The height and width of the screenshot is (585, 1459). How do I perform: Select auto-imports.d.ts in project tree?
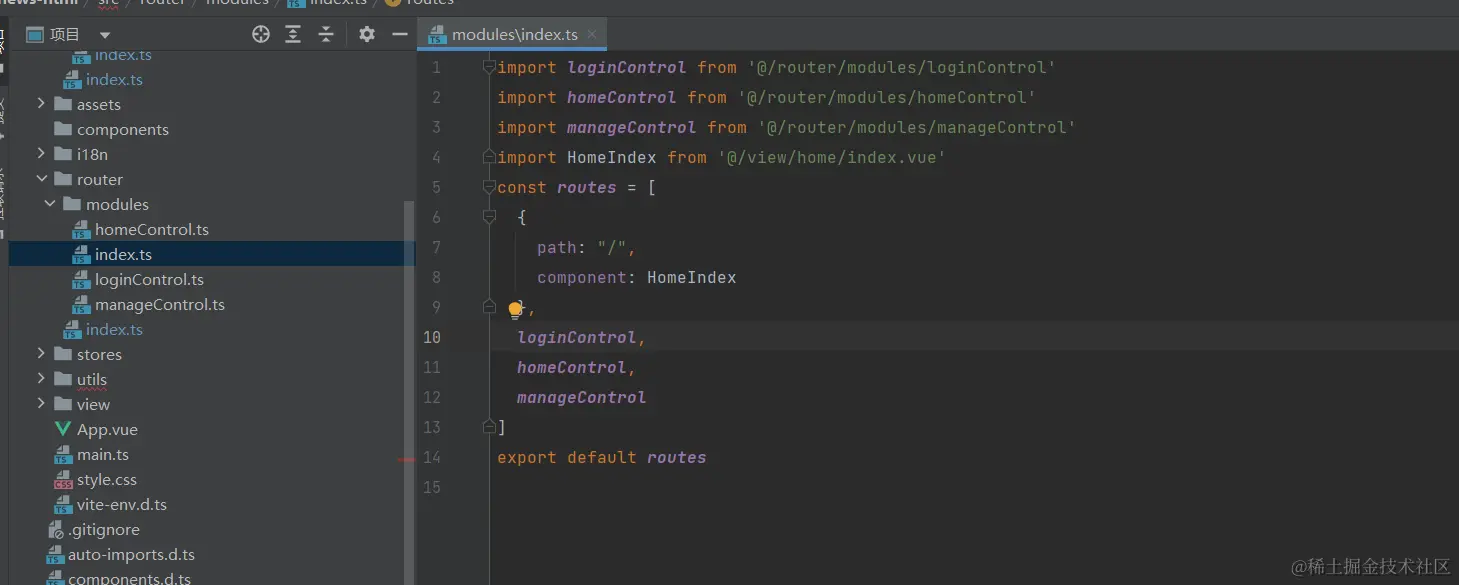point(131,555)
